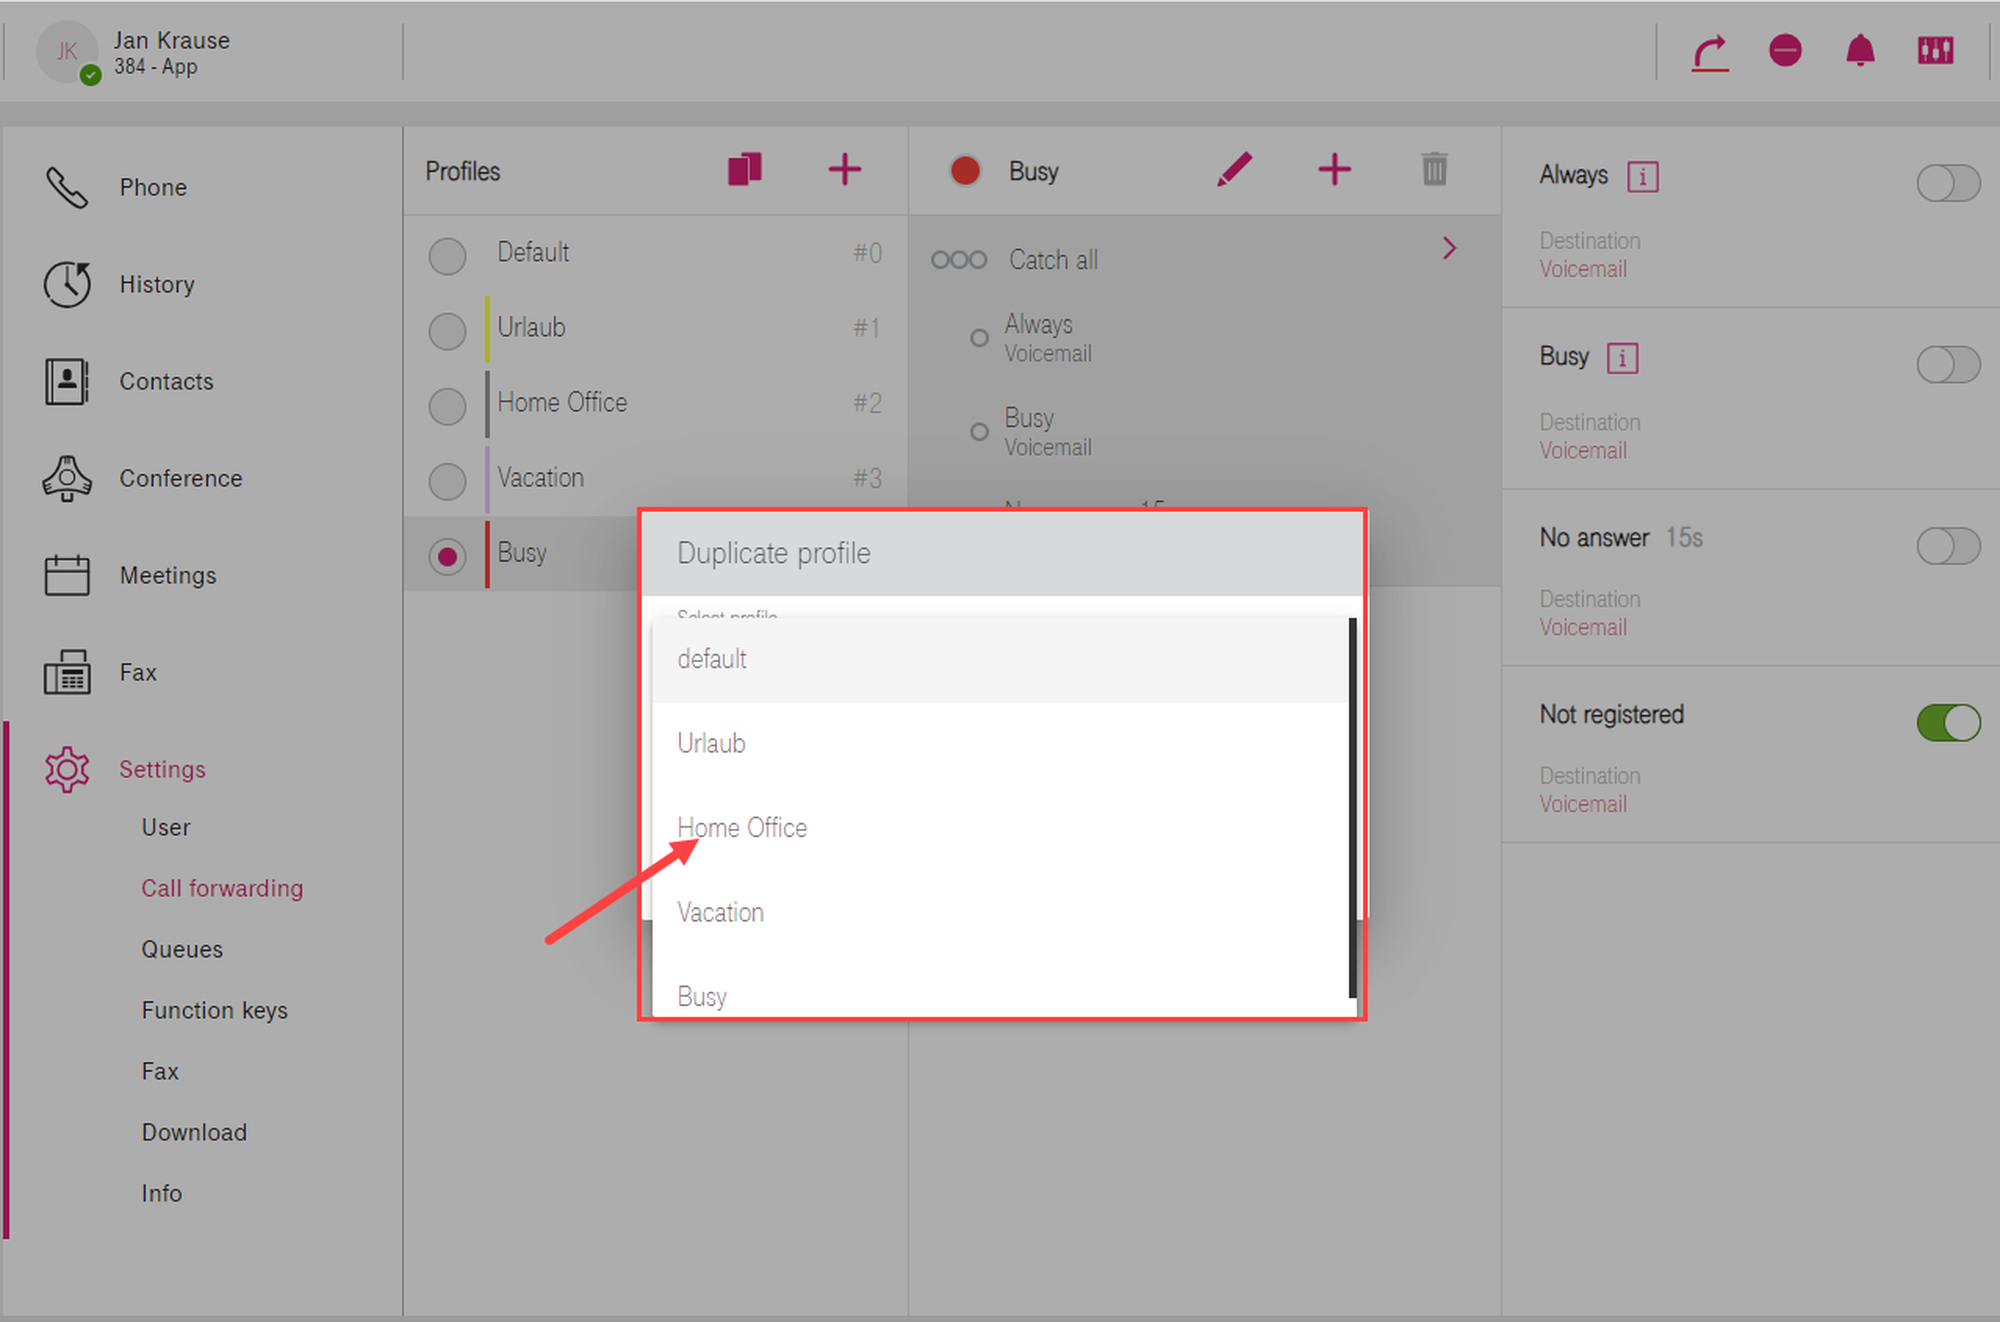The image size is (2000, 1322).
Task: Click the do-not-disturb icon in header
Action: [1785, 50]
